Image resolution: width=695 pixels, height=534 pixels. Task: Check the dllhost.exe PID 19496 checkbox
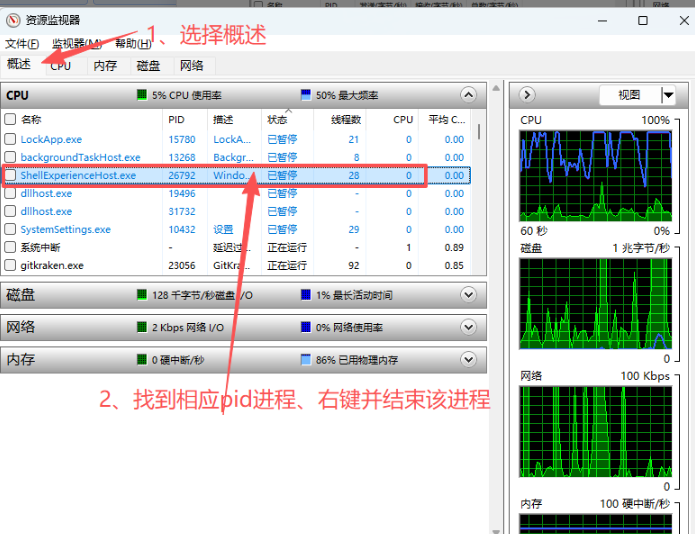pyautogui.click(x=10, y=193)
